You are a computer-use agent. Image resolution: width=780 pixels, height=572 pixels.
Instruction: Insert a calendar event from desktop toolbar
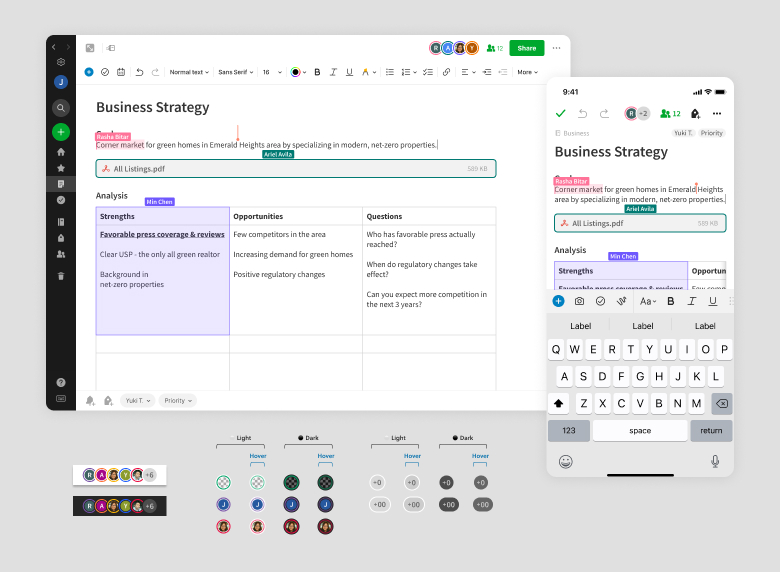[121, 72]
